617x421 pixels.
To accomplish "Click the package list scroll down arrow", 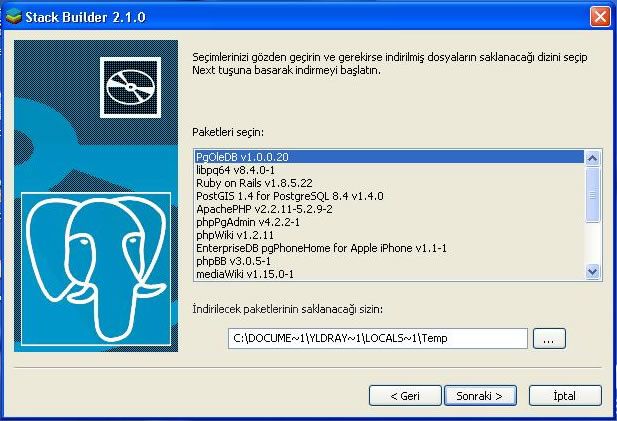I will pyautogui.click(x=592, y=271).
